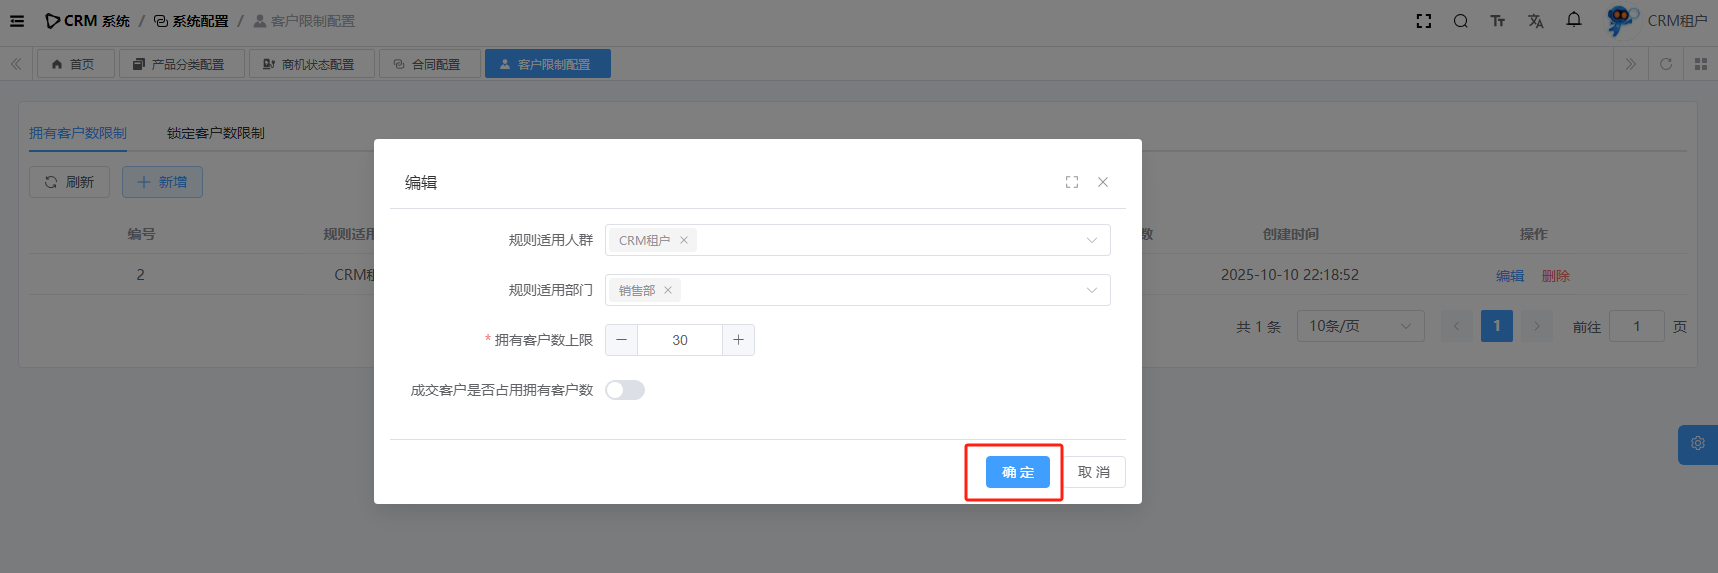The width and height of the screenshot is (1718, 573).
Task: Open the 合同配置 tab
Action: (x=430, y=64)
